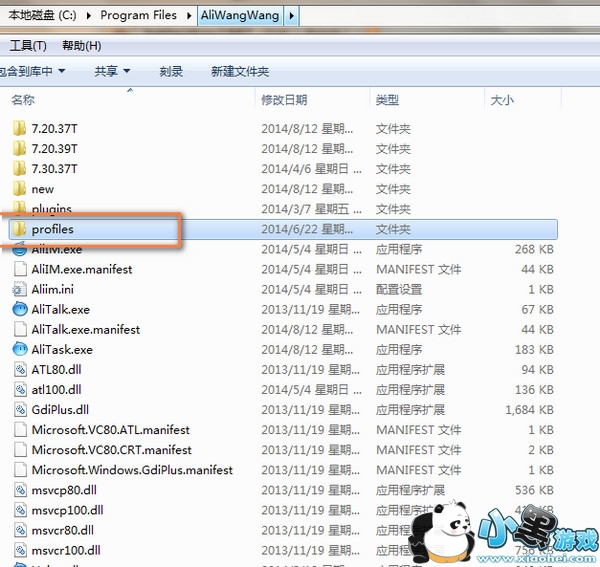Click the Aliim.ini settings file icon
The height and width of the screenshot is (567, 600).
[20, 289]
